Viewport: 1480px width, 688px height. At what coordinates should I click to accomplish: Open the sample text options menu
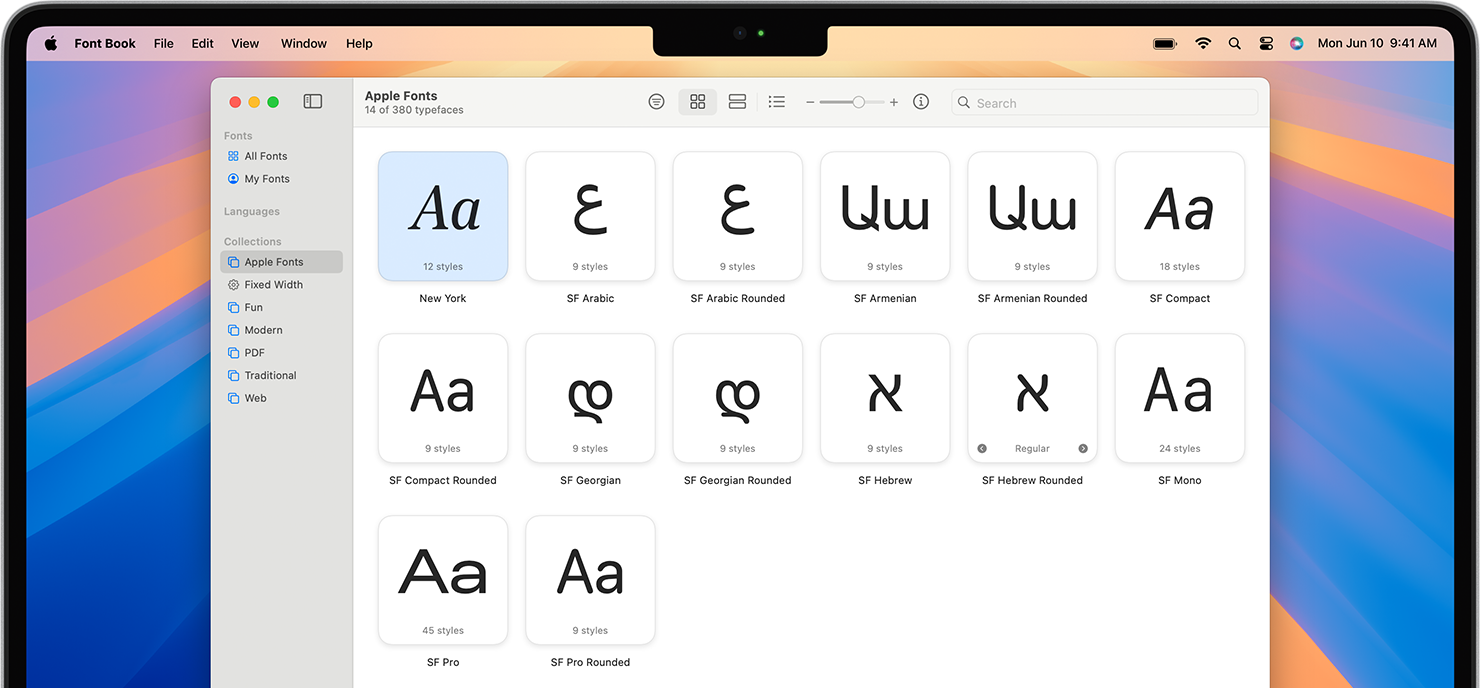click(656, 101)
